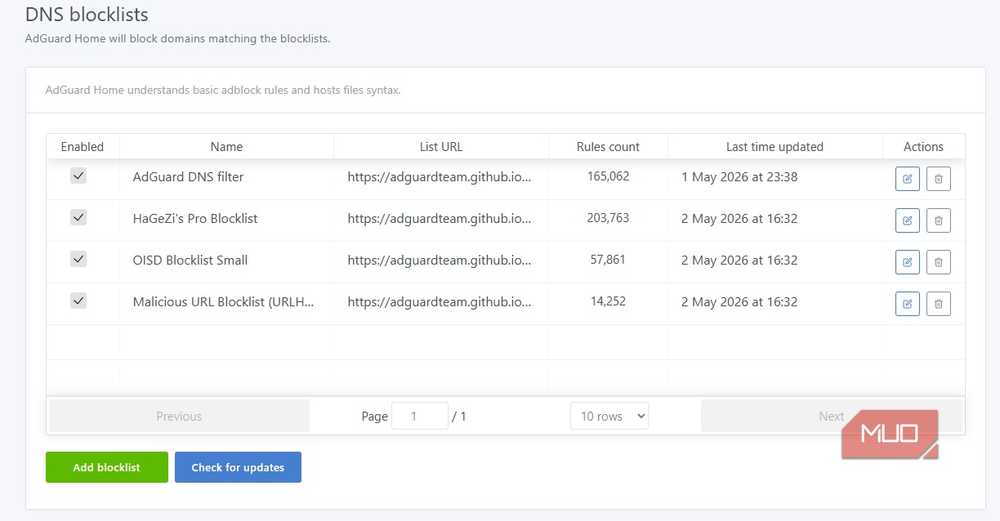Click the Check for updates button
1000x521 pixels.
pyautogui.click(x=238, y=467)
